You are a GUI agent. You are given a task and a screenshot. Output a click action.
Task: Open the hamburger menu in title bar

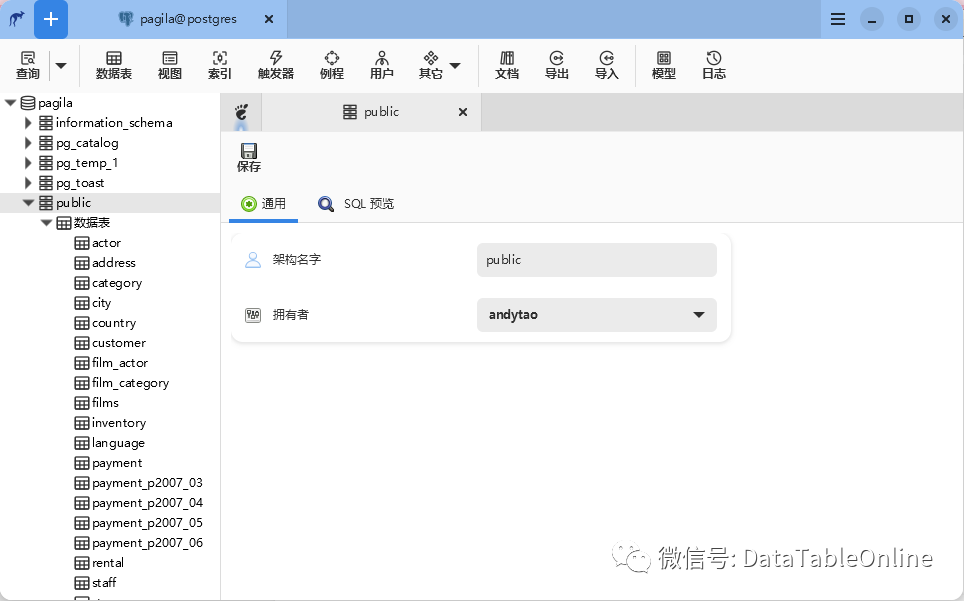[x=837, y=19]
